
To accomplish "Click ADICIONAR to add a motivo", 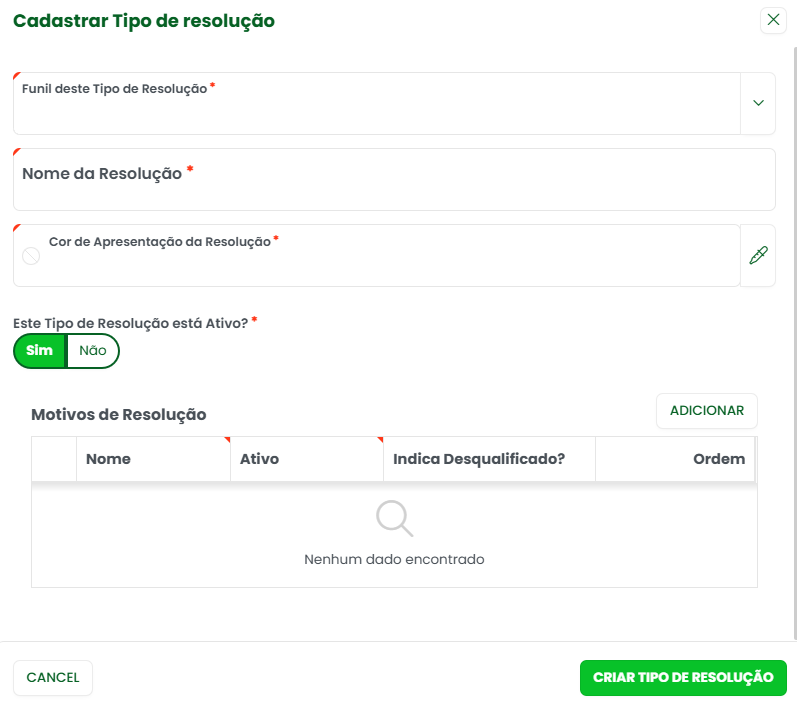I will [x=706, y=411].
